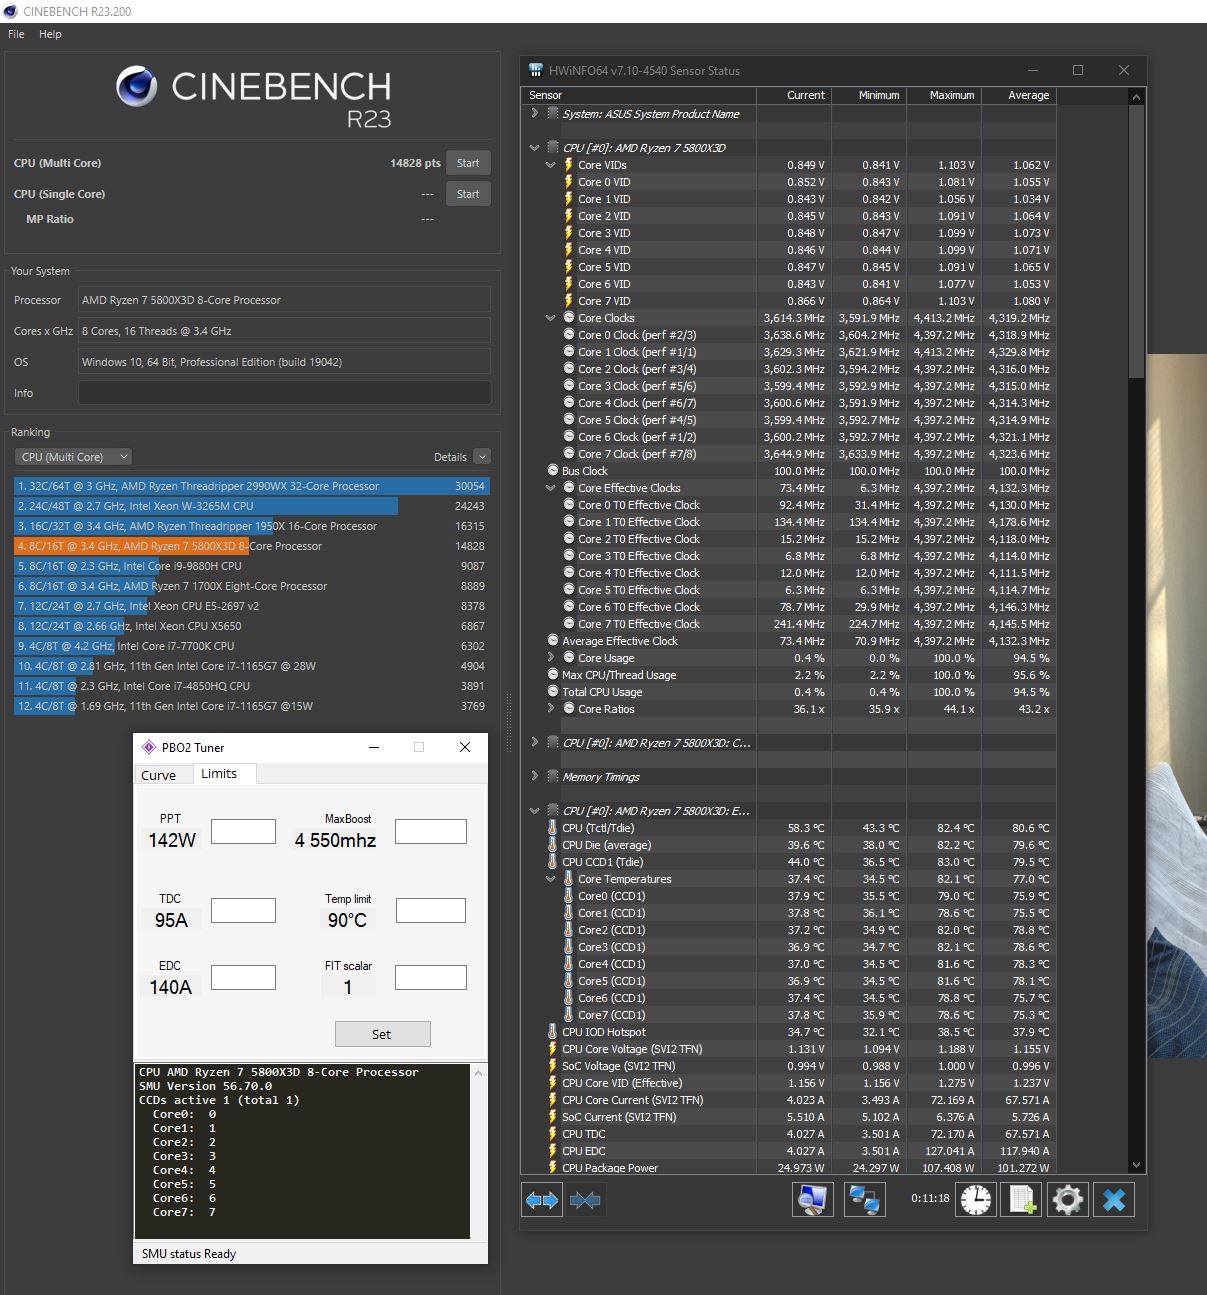Viewport: 1207px width, 1295px height.
Task: Click PPT limit input field
Action: coord(243,831)
